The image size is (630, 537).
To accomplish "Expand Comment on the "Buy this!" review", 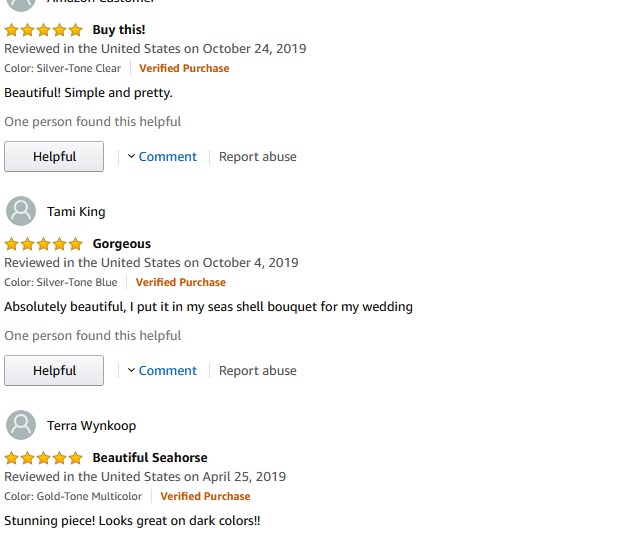I will pos(162,156).
